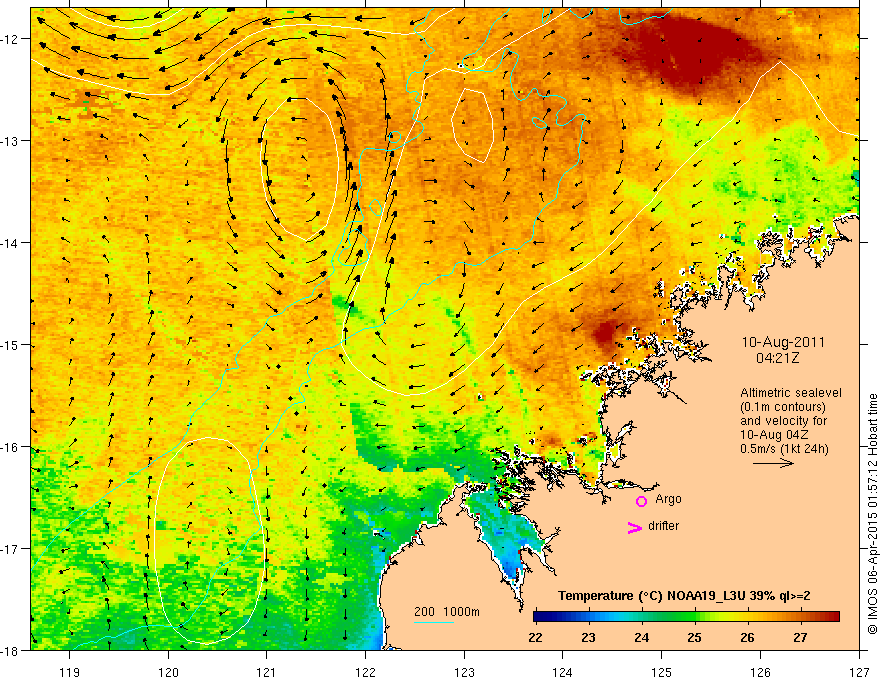Click the IMOS copyright timestamp text
Screen dimensions: 880x680
872,513
